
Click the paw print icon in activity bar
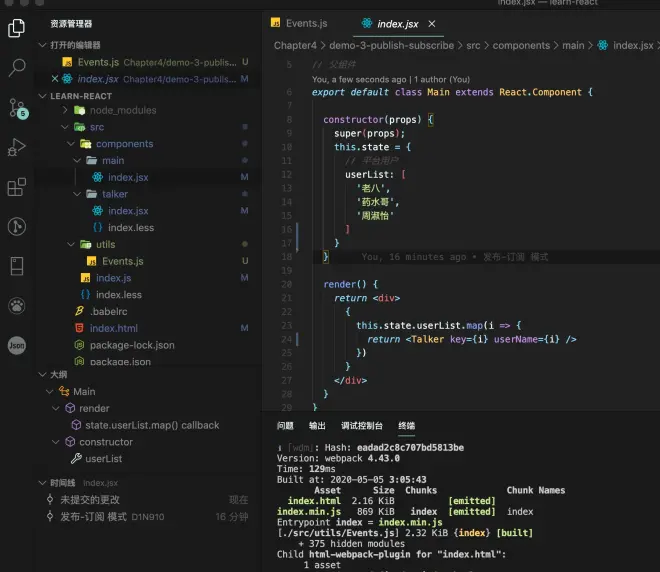click(16, 306)
